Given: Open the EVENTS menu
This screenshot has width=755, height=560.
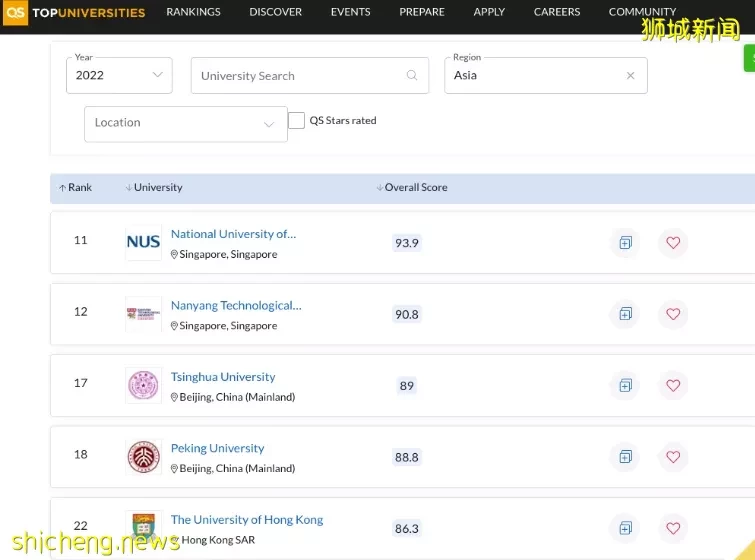Looking at the screenshot, I should pos(351,12).
